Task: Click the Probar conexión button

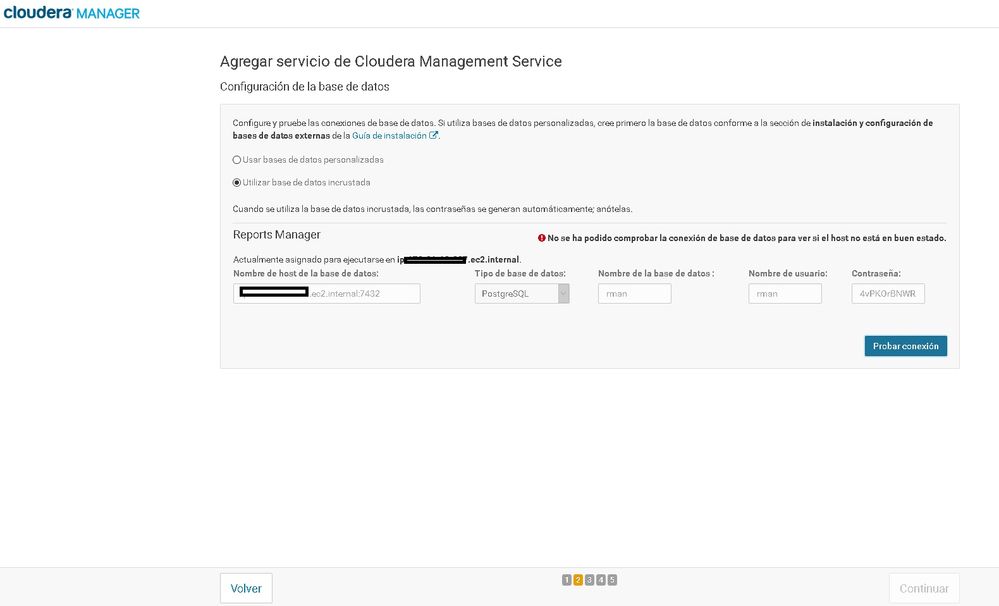Action: [x=905, y=346]
